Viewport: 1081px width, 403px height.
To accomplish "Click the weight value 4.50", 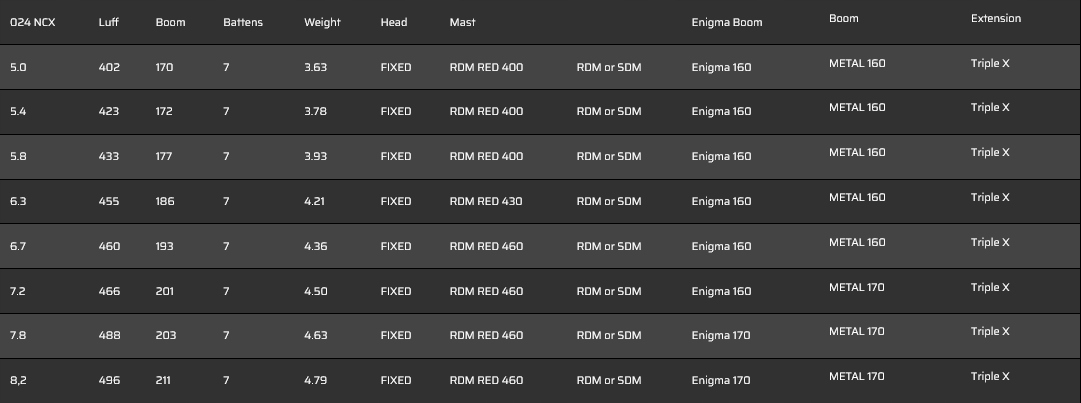I will tap(315, 291).
